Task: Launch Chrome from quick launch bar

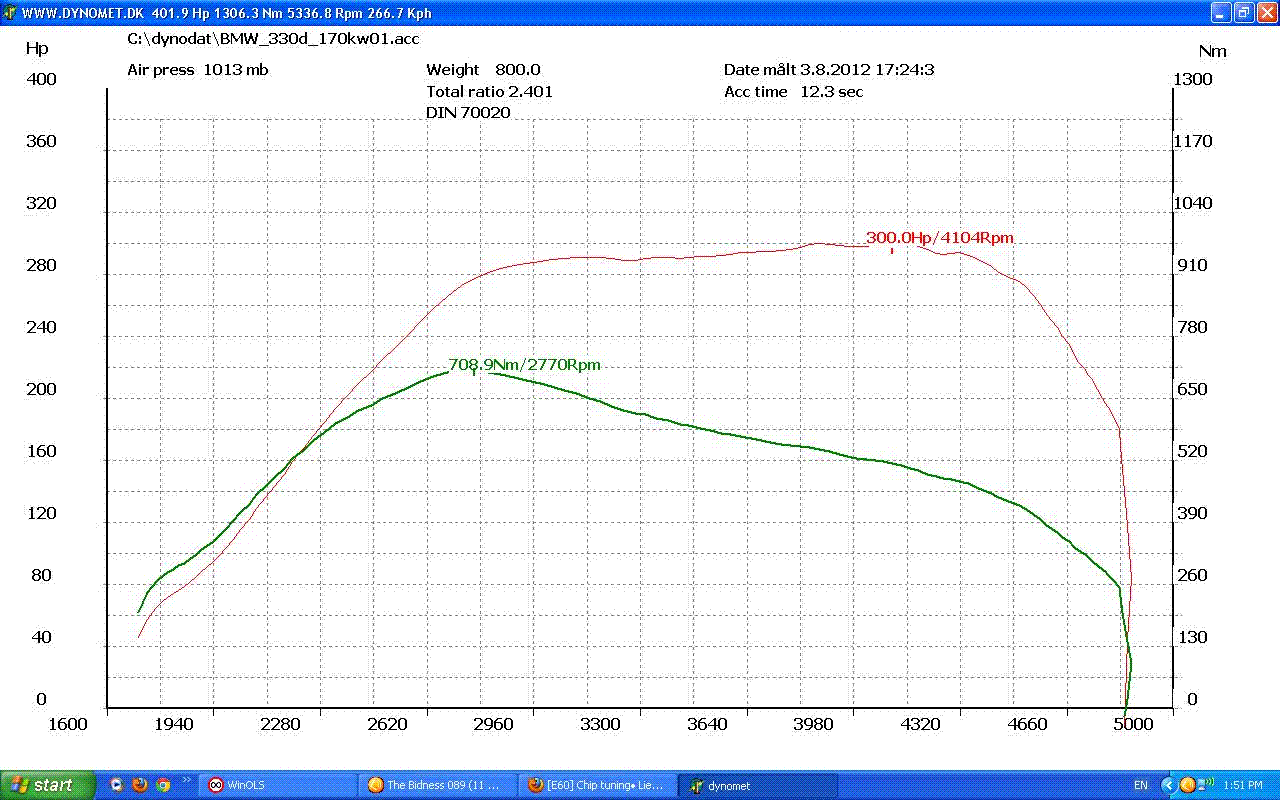Action: point(163,785)
